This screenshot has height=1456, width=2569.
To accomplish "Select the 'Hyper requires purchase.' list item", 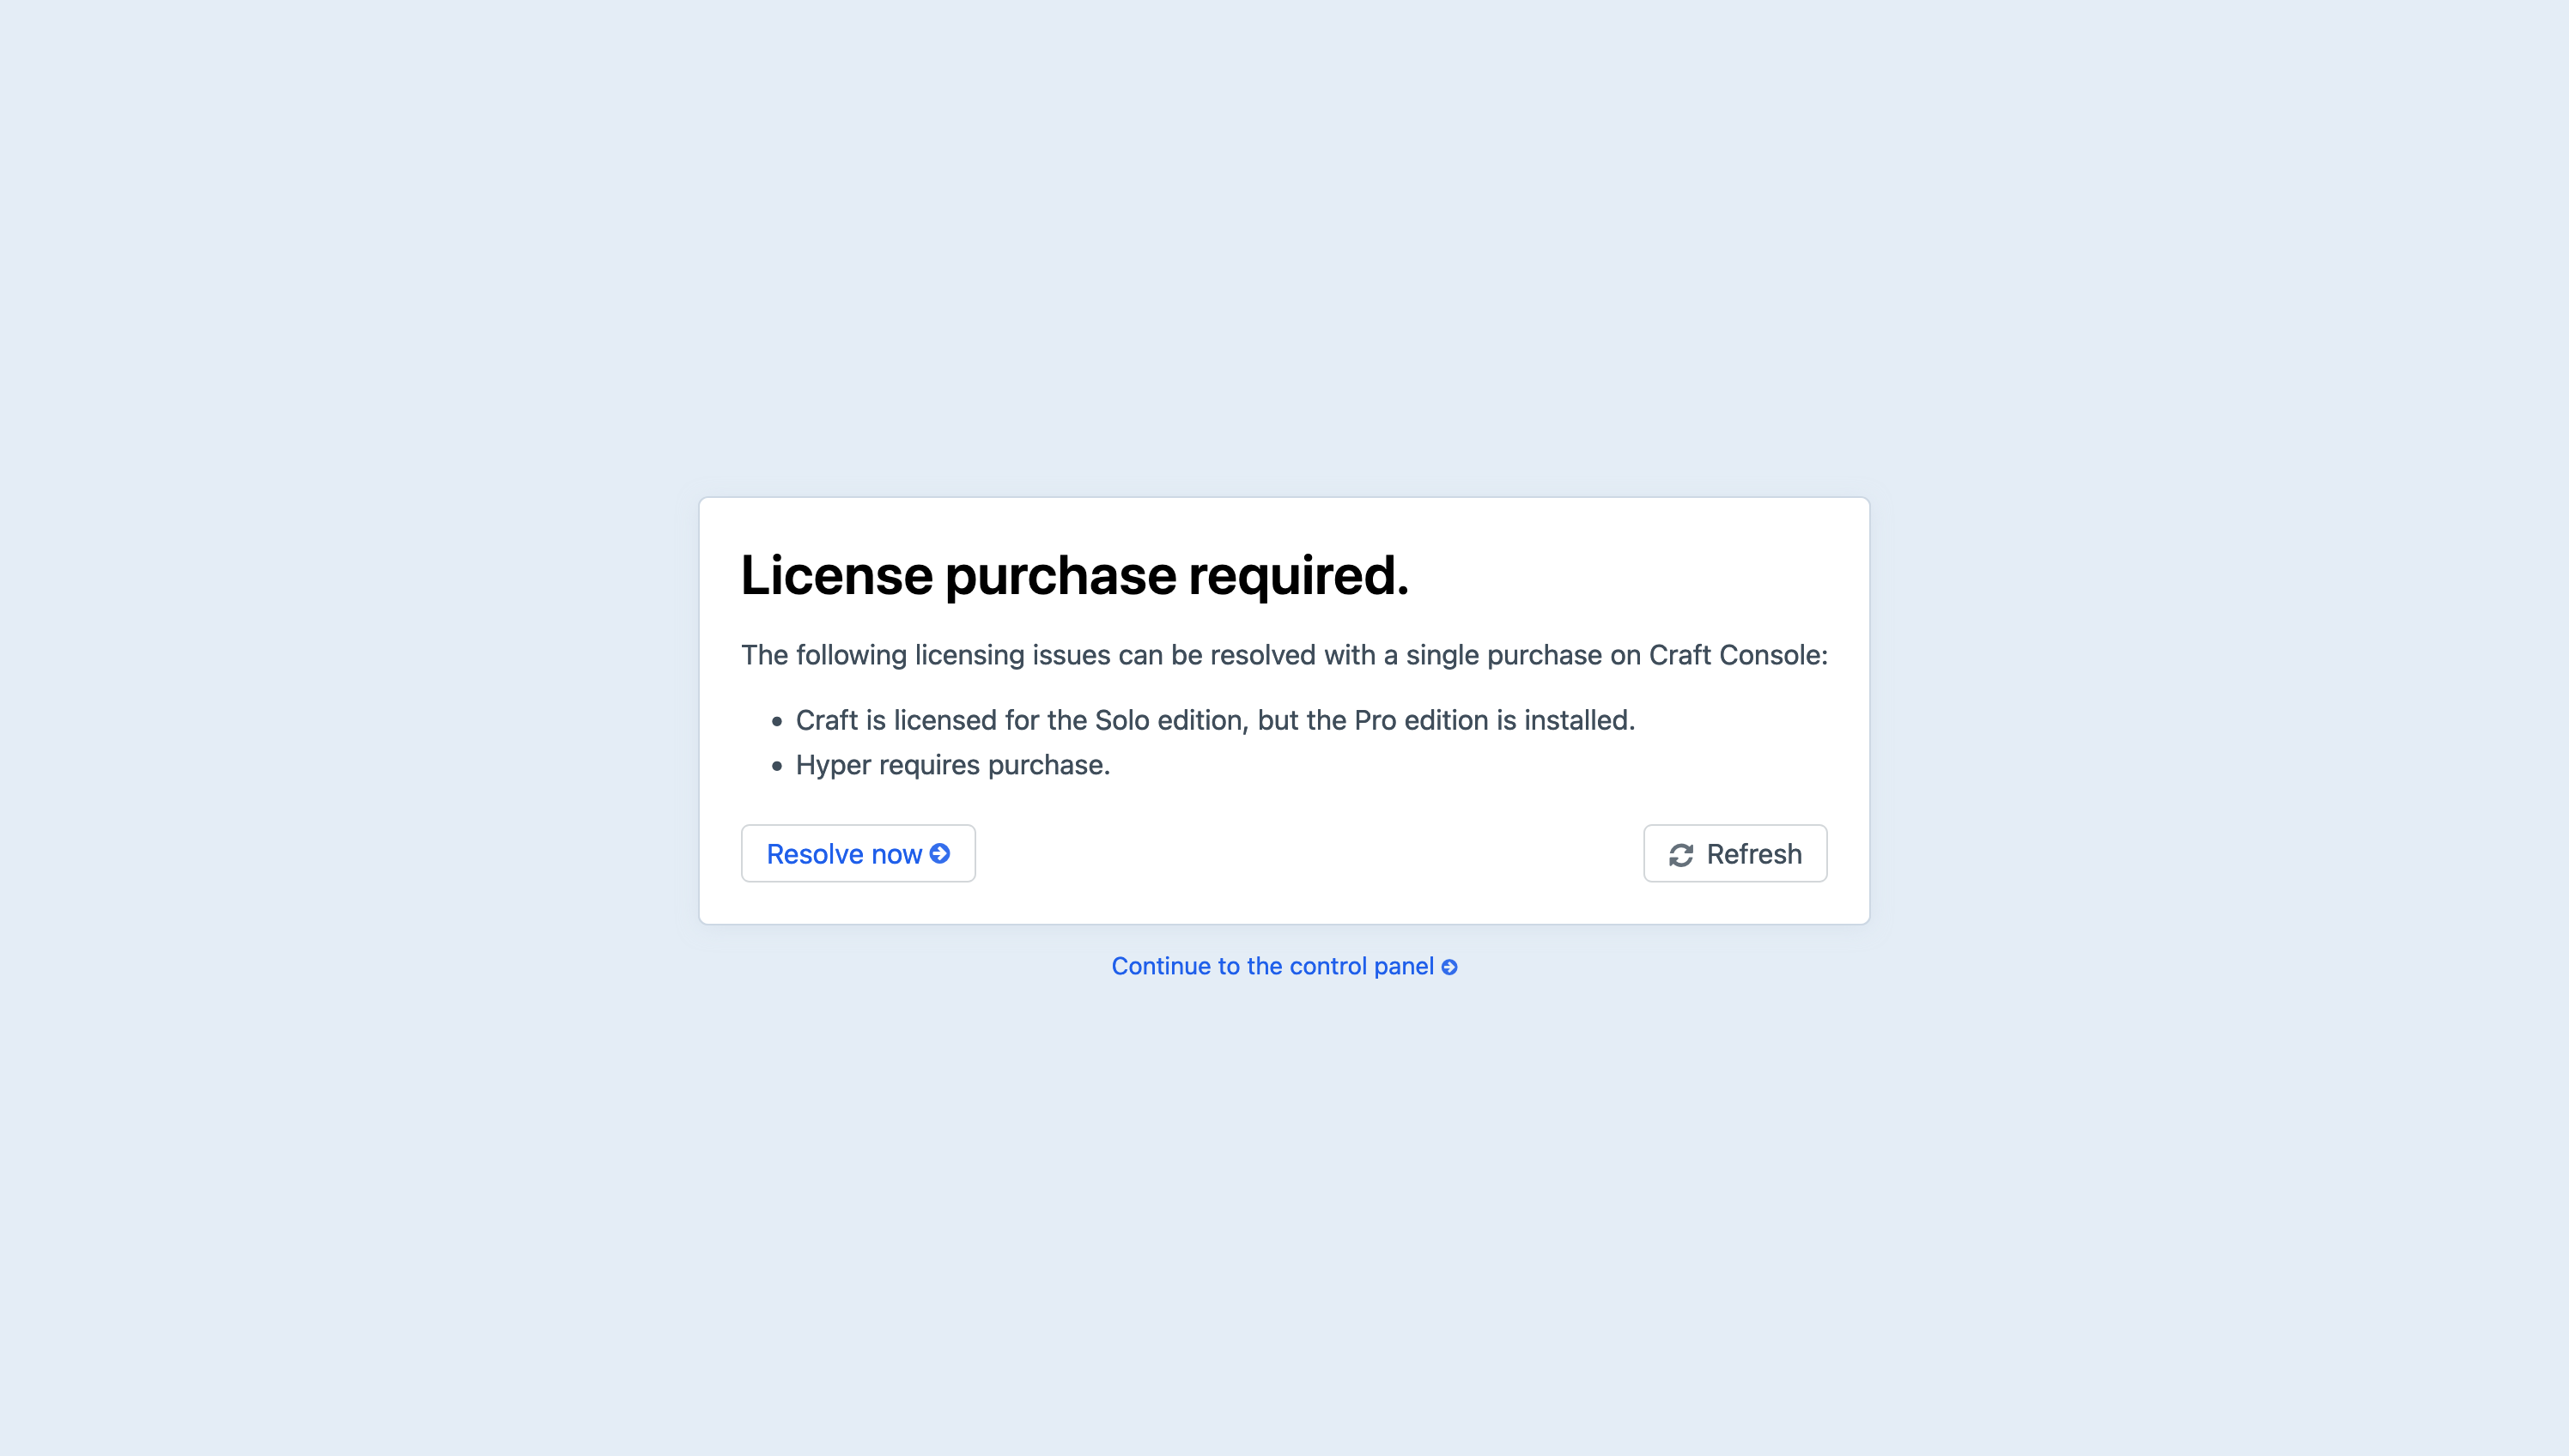I will (x=952, y=765).
